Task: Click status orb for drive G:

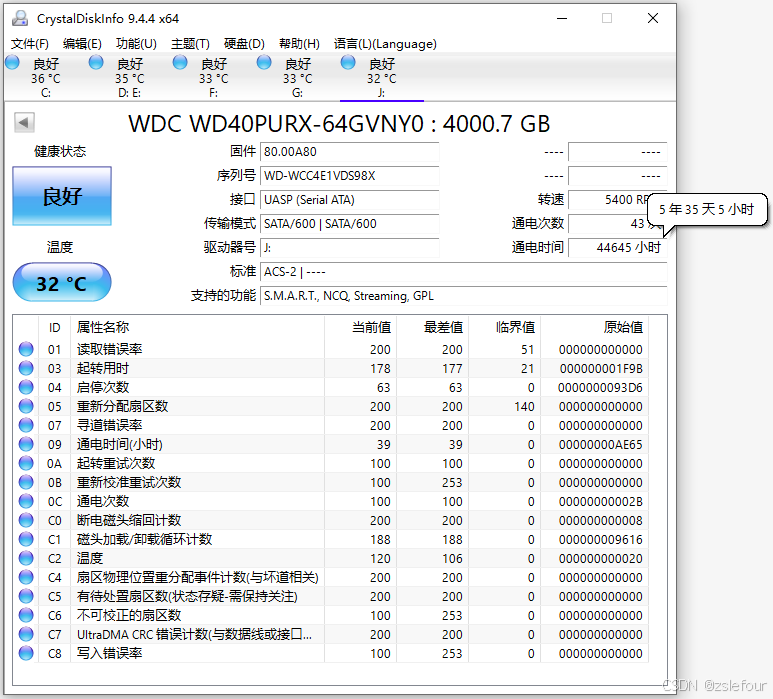Action: point(264,63)
